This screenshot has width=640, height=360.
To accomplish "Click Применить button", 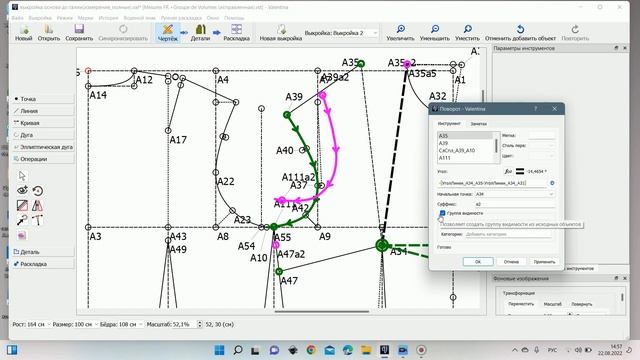I will click(x=544, y=262).
